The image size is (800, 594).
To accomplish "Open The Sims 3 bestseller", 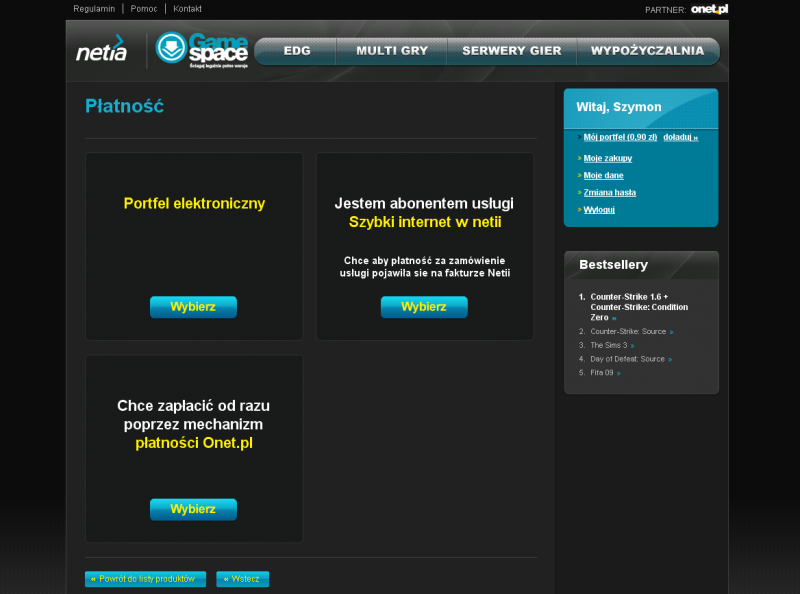I will pos(608,345).
